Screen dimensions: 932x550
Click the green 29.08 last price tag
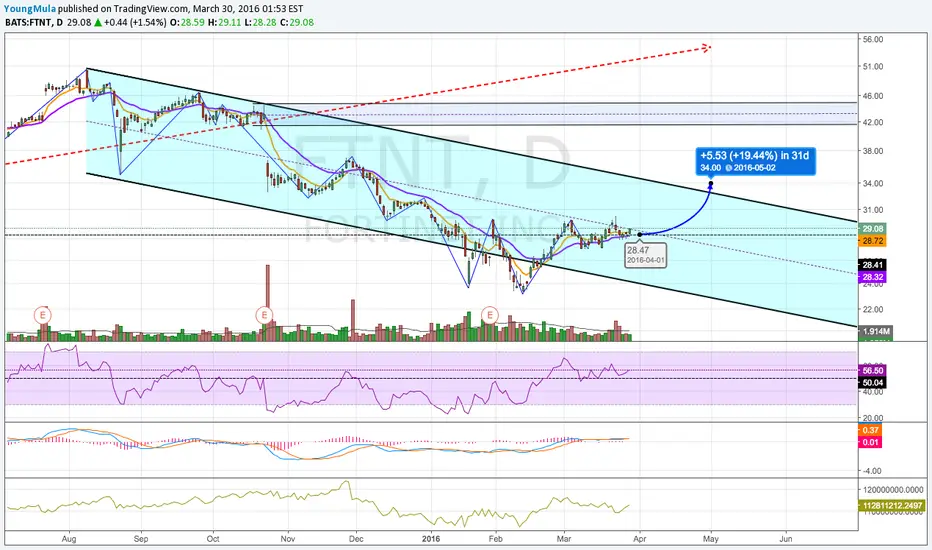coord(873,228)
